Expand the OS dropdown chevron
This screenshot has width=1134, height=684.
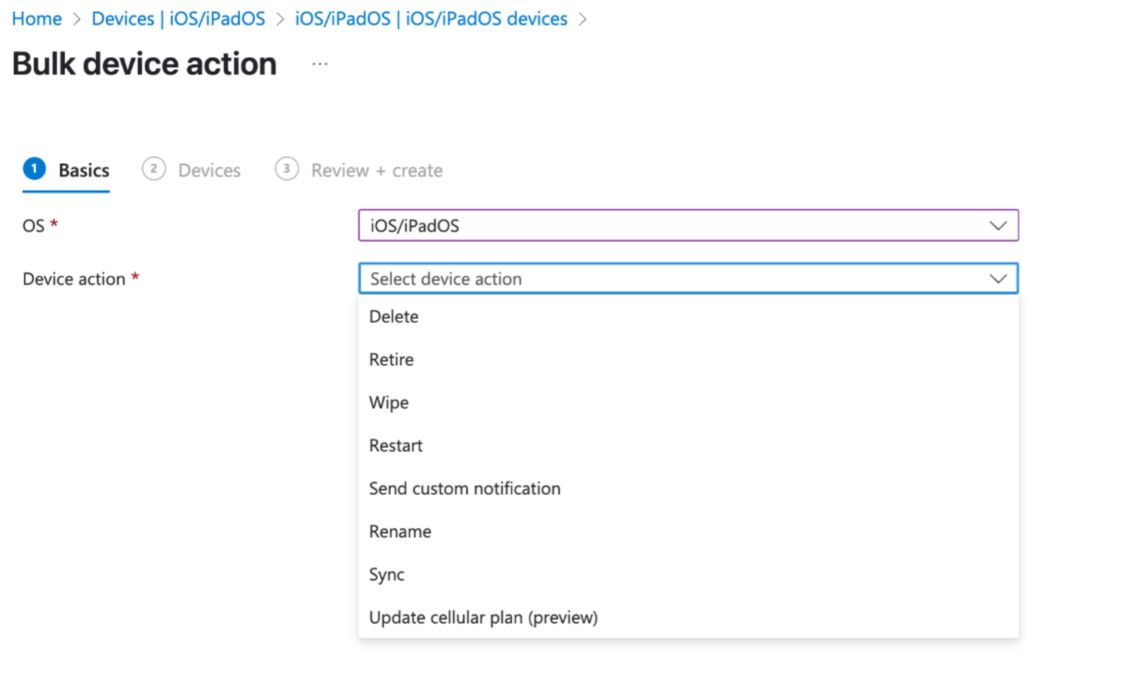coord(997,226)
